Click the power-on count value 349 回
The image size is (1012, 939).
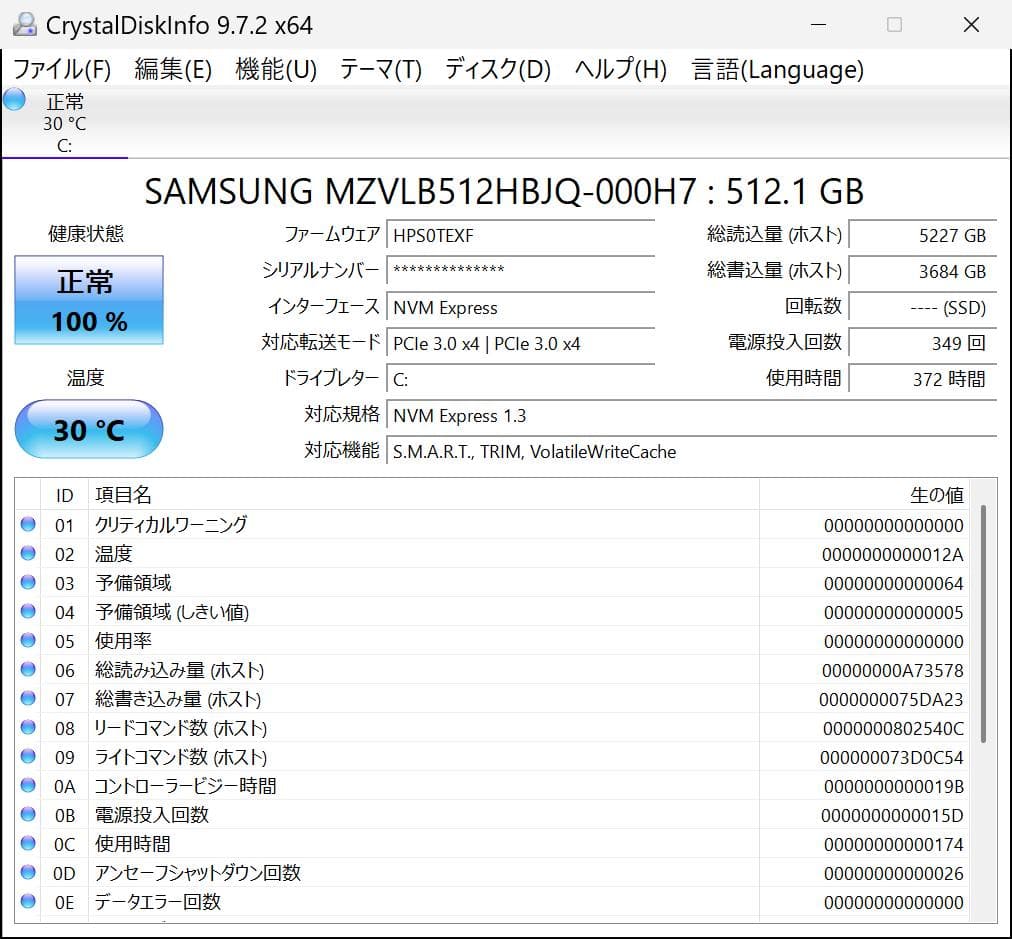tap(922, 343)
